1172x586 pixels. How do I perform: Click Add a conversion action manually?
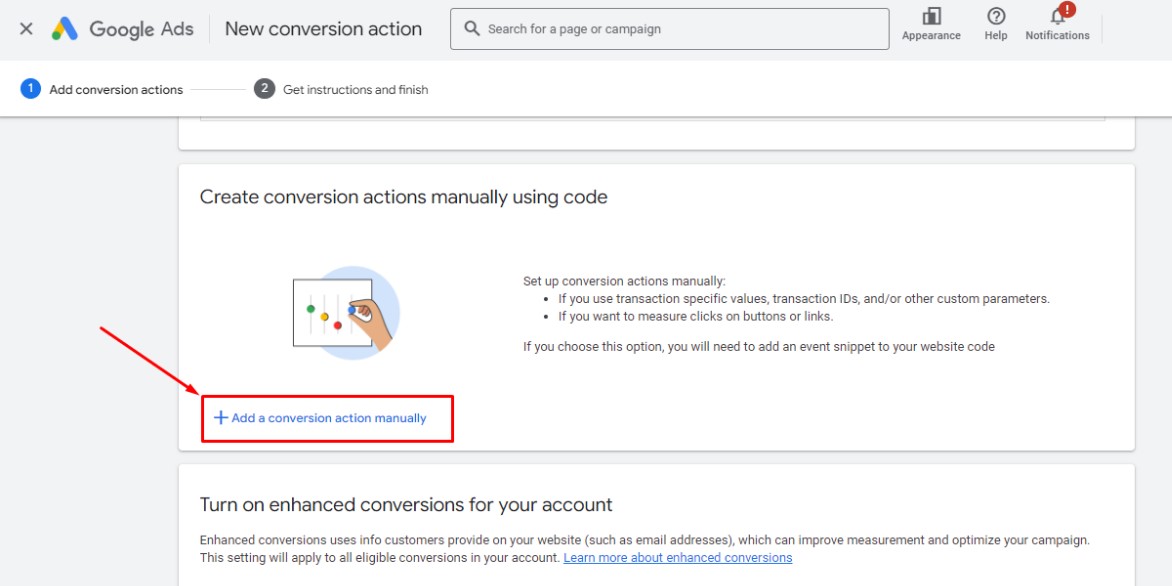point(320,418)
